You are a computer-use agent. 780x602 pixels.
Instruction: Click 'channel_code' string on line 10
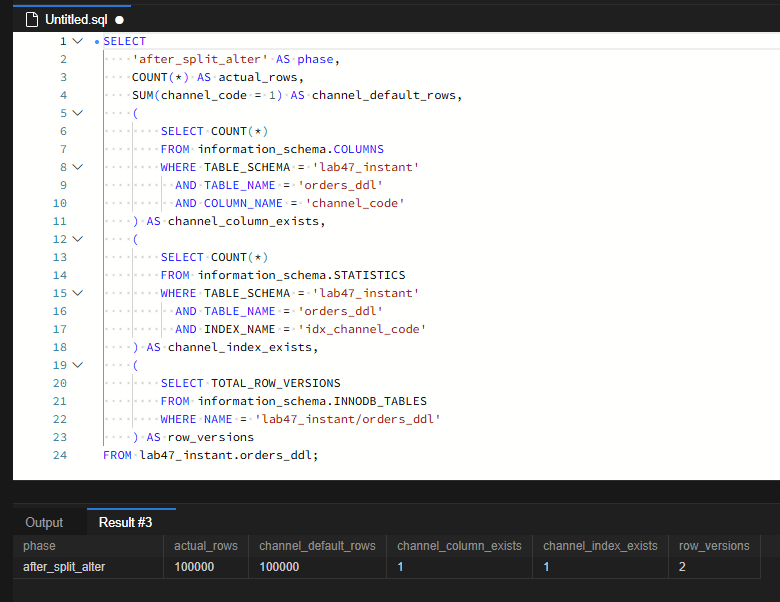click(355, 203)
